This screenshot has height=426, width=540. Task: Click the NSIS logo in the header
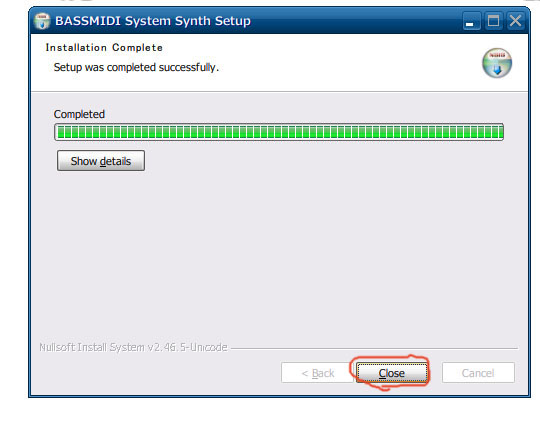497,63
